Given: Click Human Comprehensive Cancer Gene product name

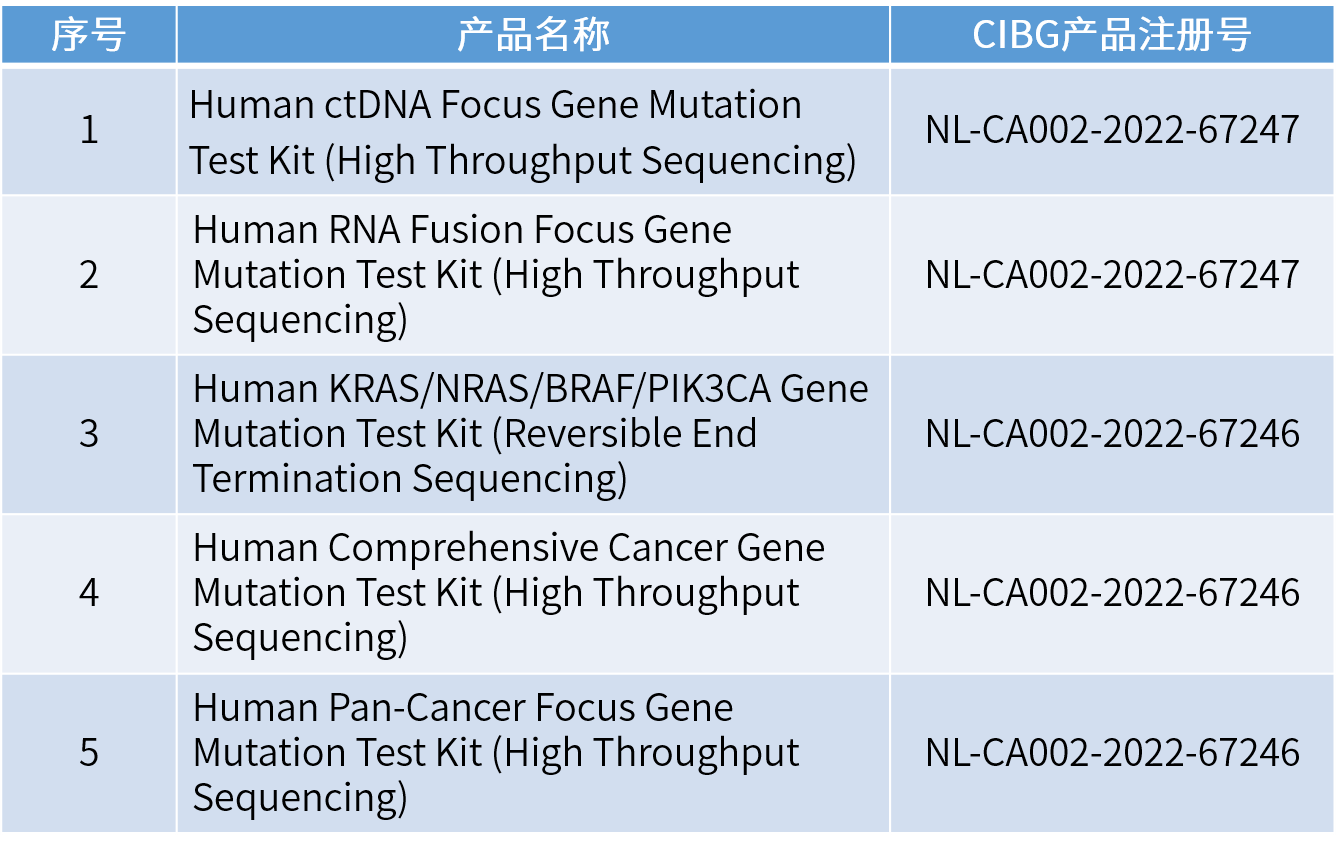Looking at the screenshot, I should 509,593.
